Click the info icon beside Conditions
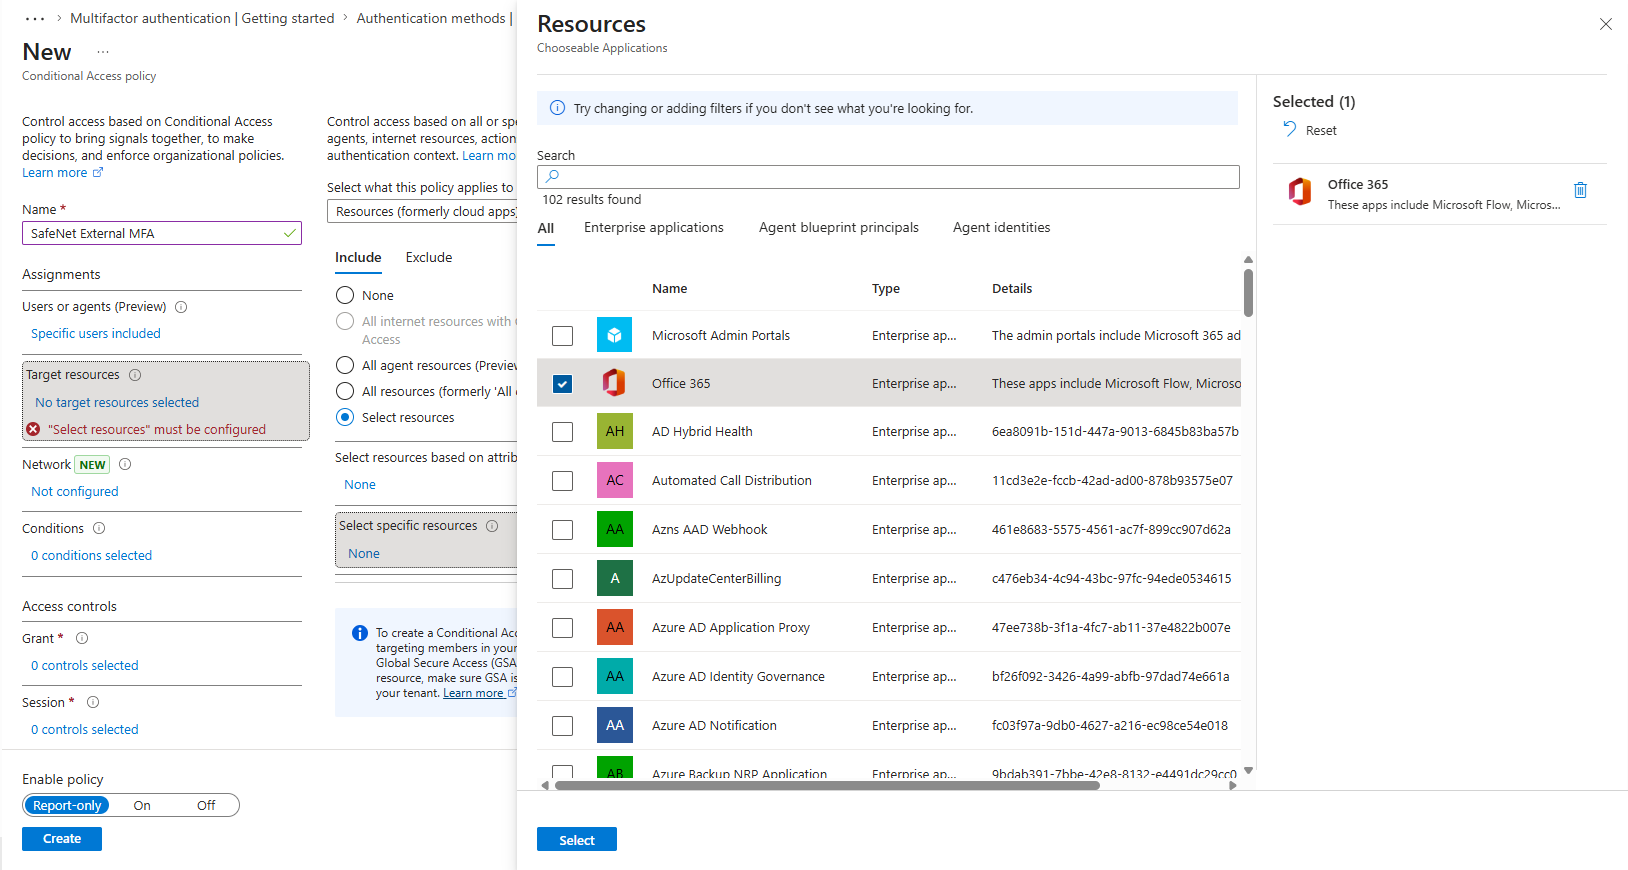1628x870 pixels. [99, 528]
